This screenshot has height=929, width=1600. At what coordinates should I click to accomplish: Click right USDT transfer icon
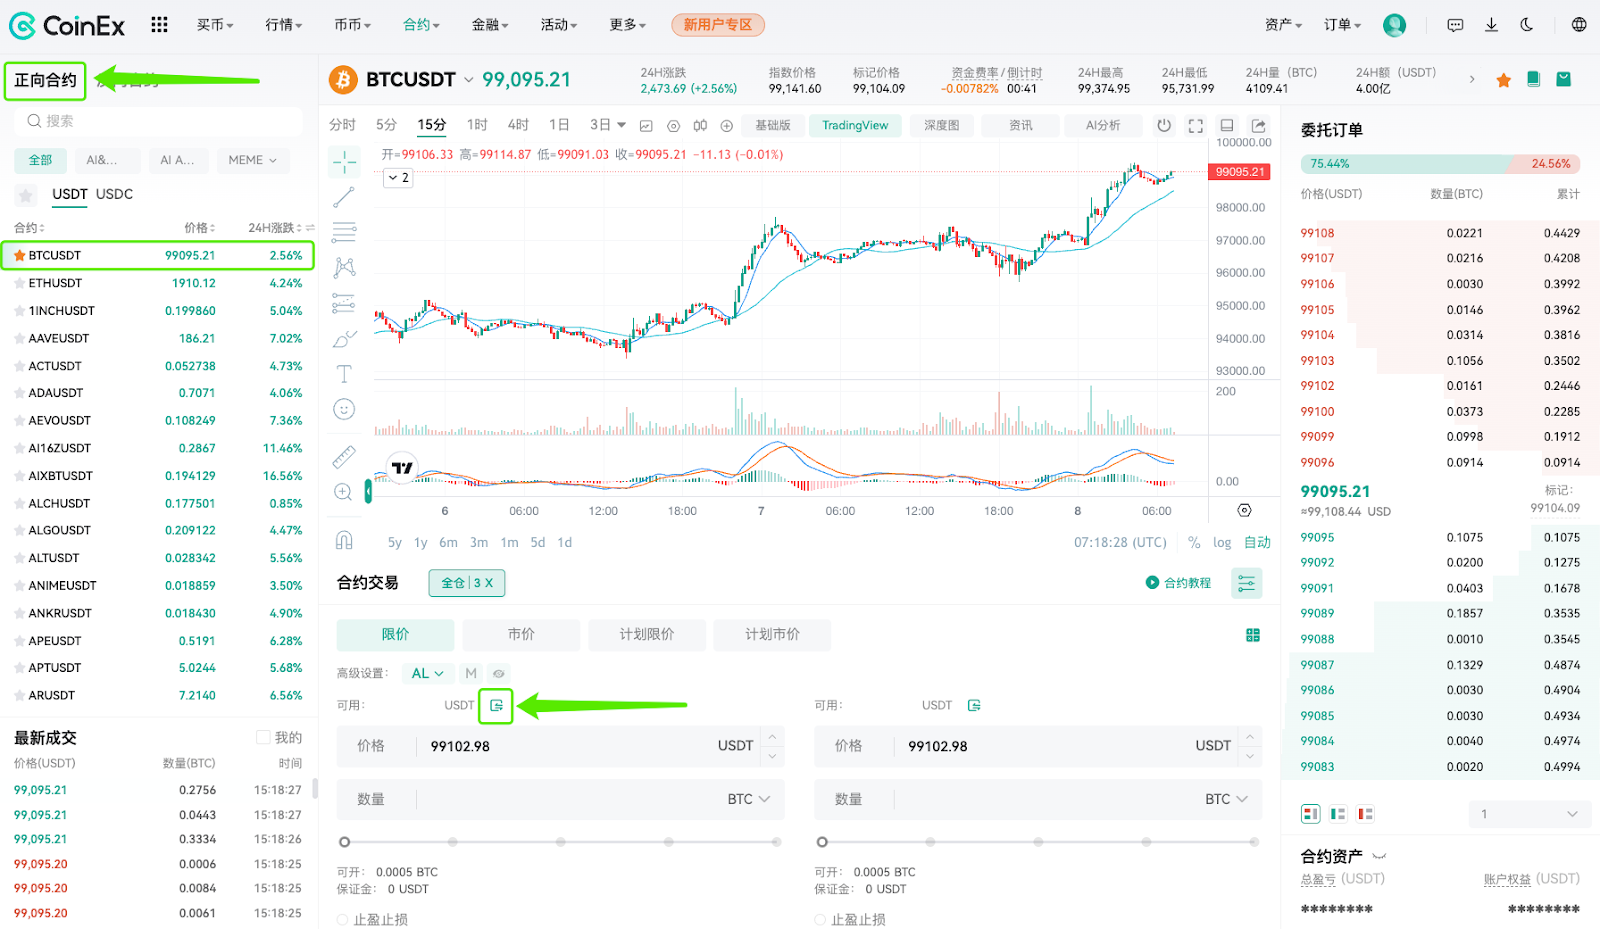[974, 706]
